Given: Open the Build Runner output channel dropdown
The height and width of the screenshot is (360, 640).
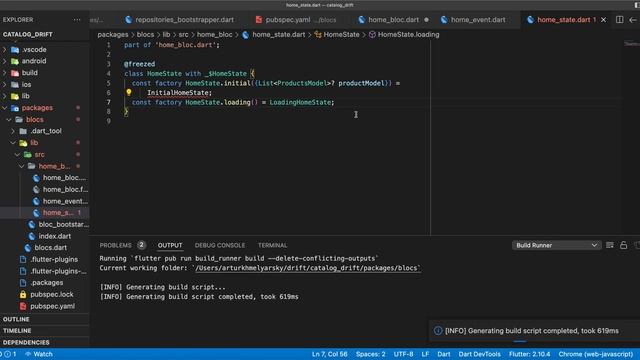Looking at the screenshot, I should pos(556,245).
